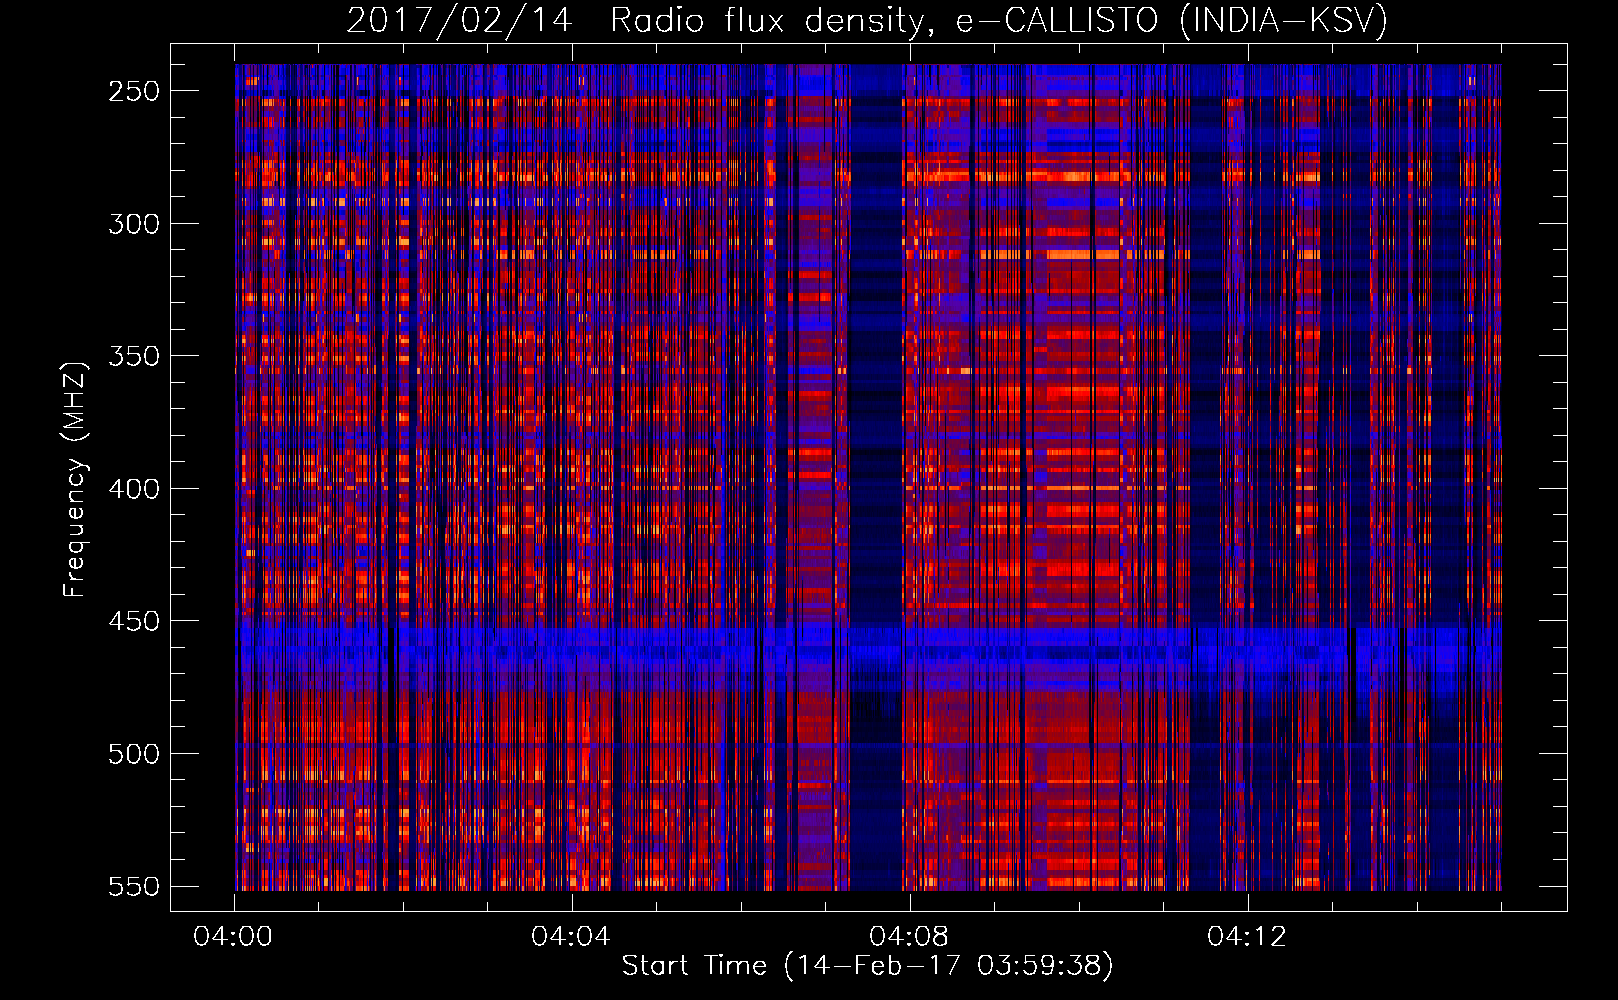Viewport: 1618px width, 1000px height.
Task: Select the 550 frequency tick label
Action: (134, 886)
